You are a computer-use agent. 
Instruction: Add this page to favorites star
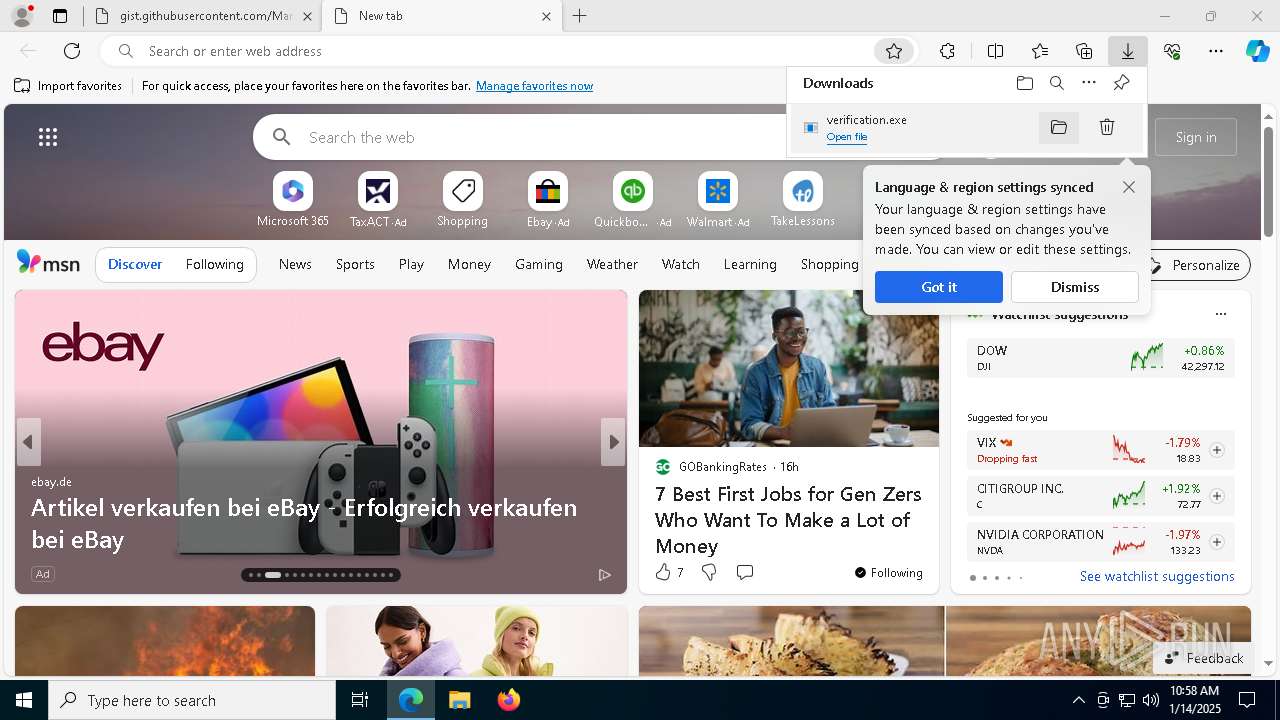click(x=894, y=51)
